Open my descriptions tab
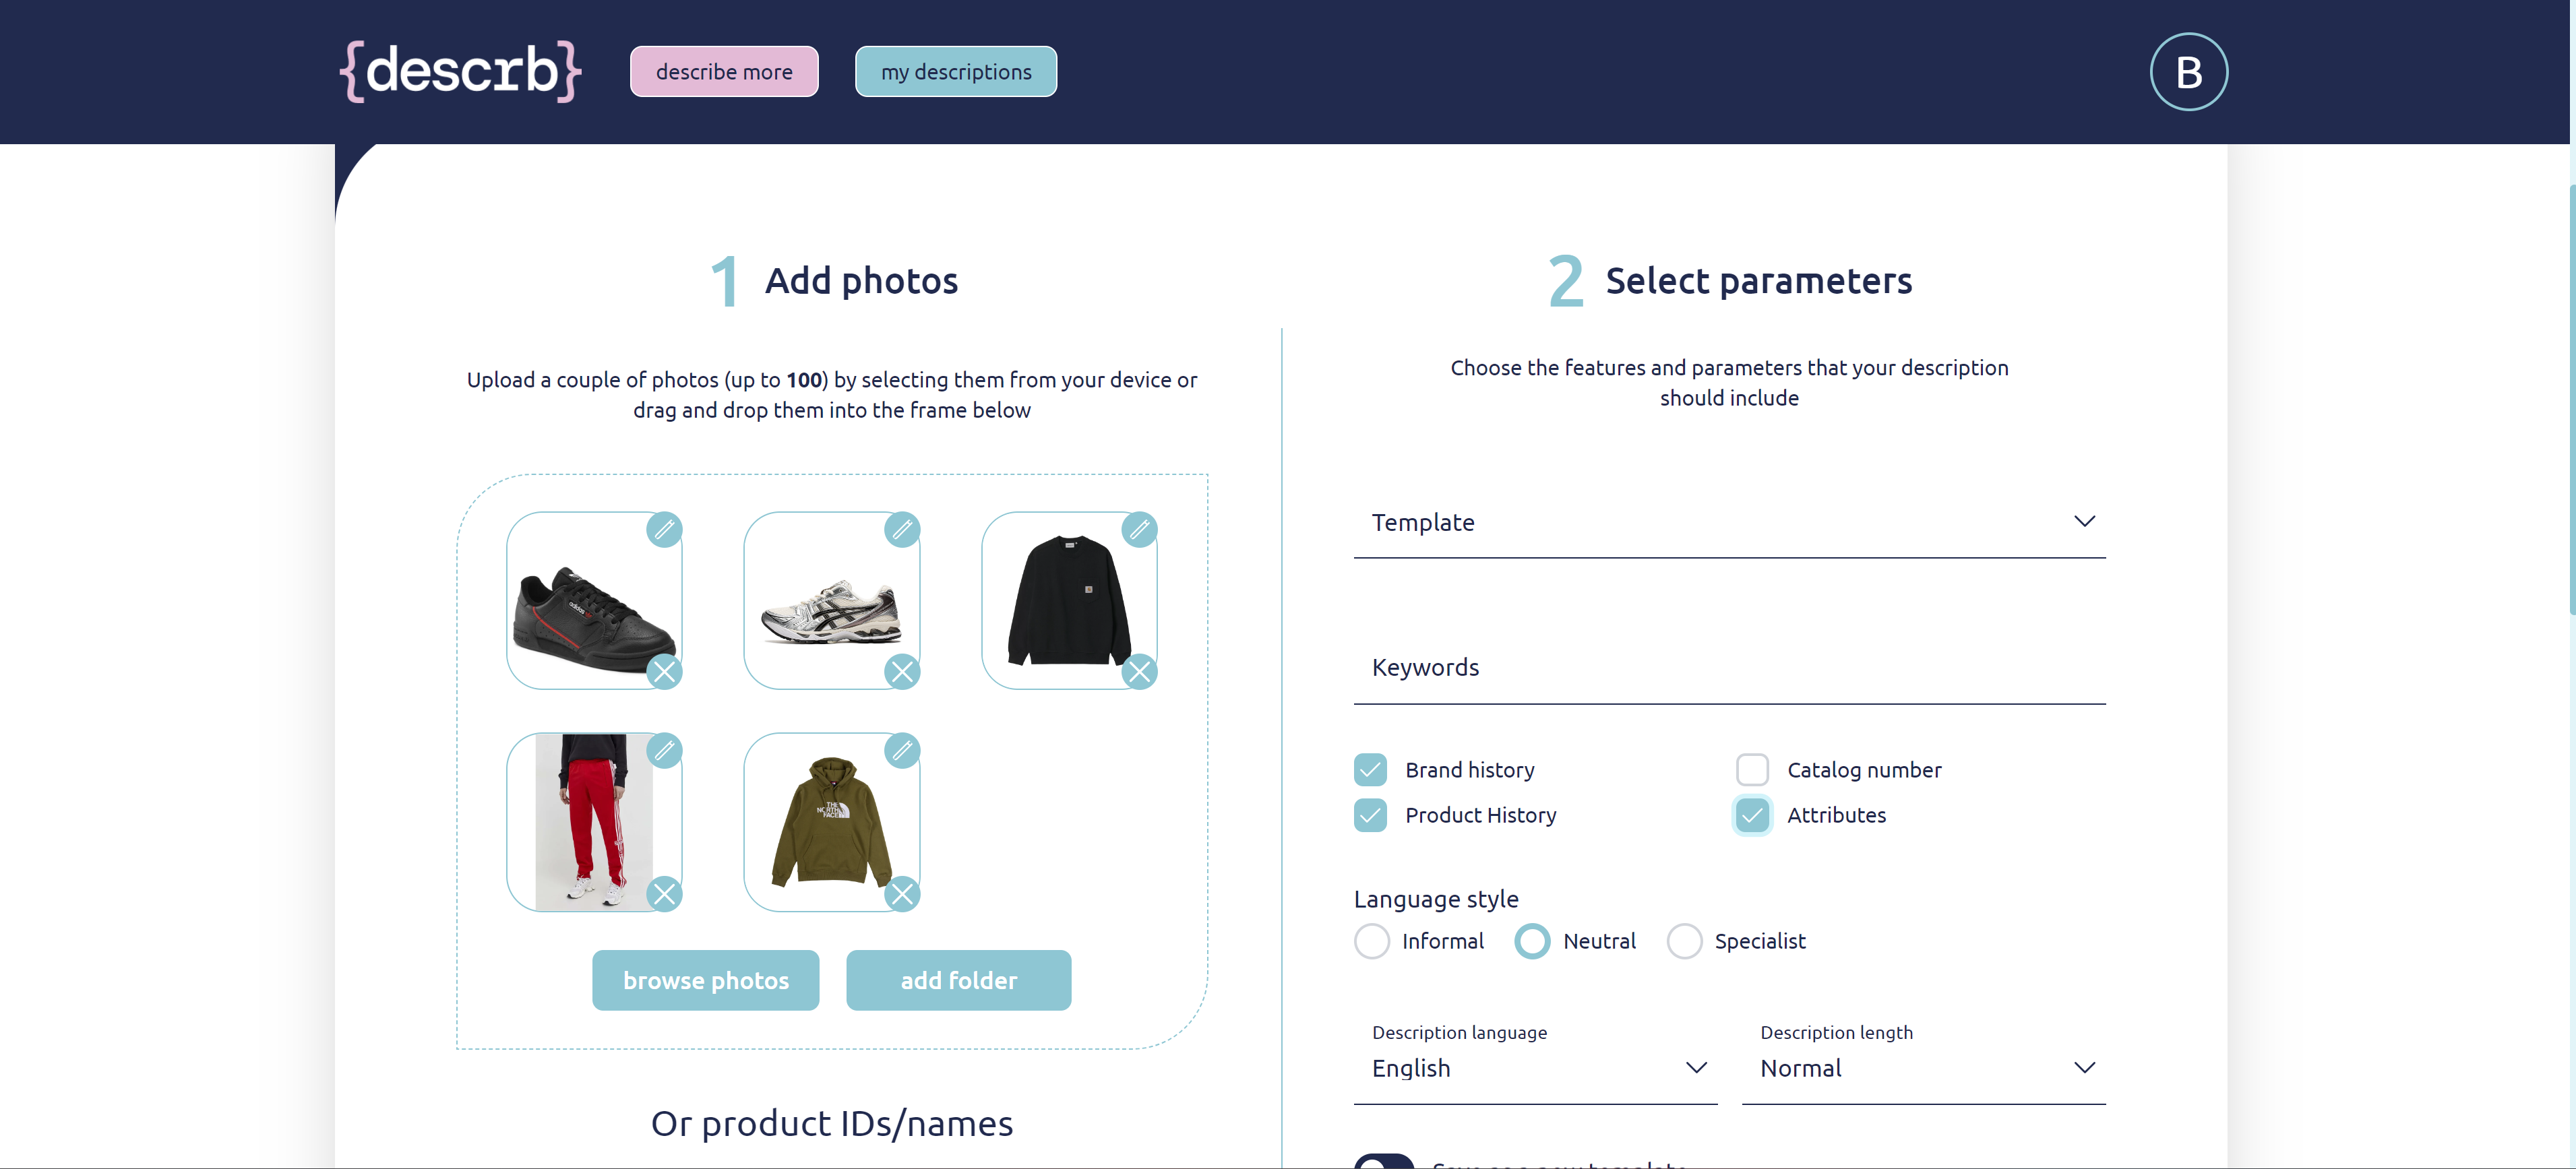This screenshot has height=1169, width=2576. (955, 72)
